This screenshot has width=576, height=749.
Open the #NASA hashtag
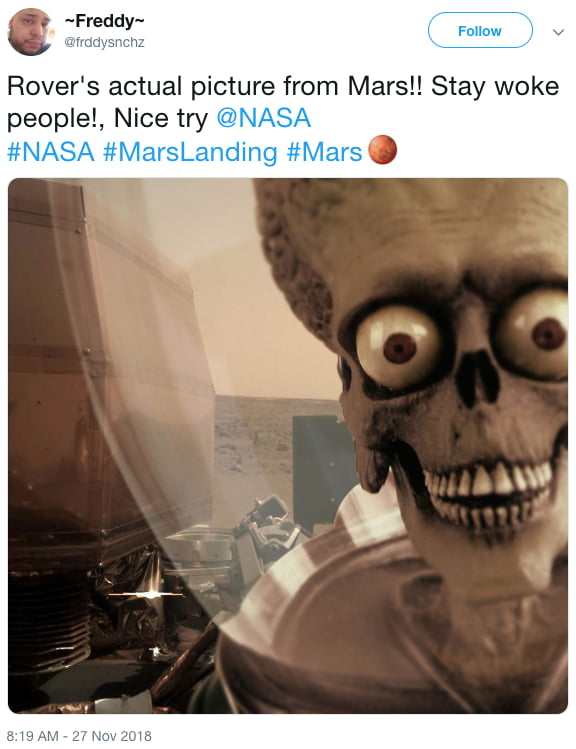(x=51, y=152)
